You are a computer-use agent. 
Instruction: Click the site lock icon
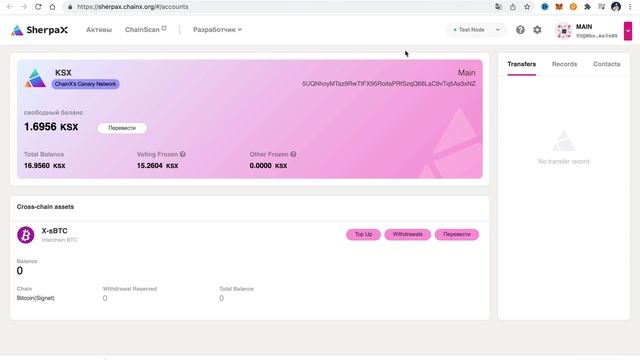pos(70,7)
